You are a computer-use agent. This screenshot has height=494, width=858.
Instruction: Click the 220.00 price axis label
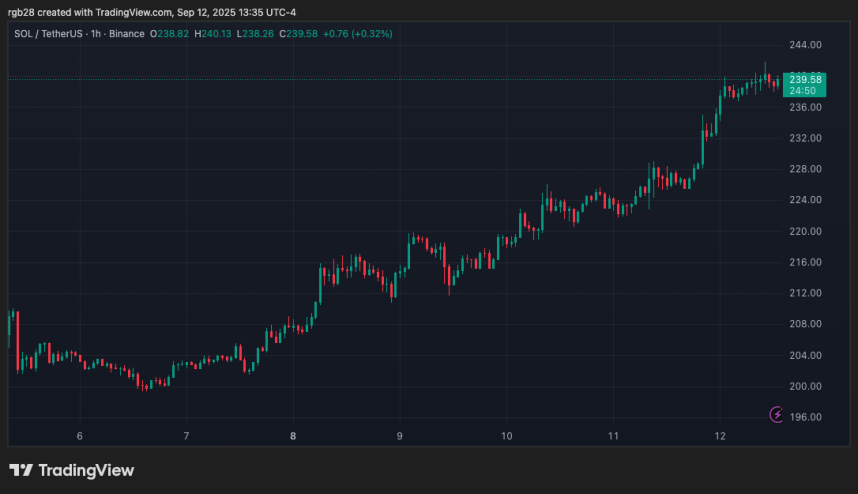(804, 231)
